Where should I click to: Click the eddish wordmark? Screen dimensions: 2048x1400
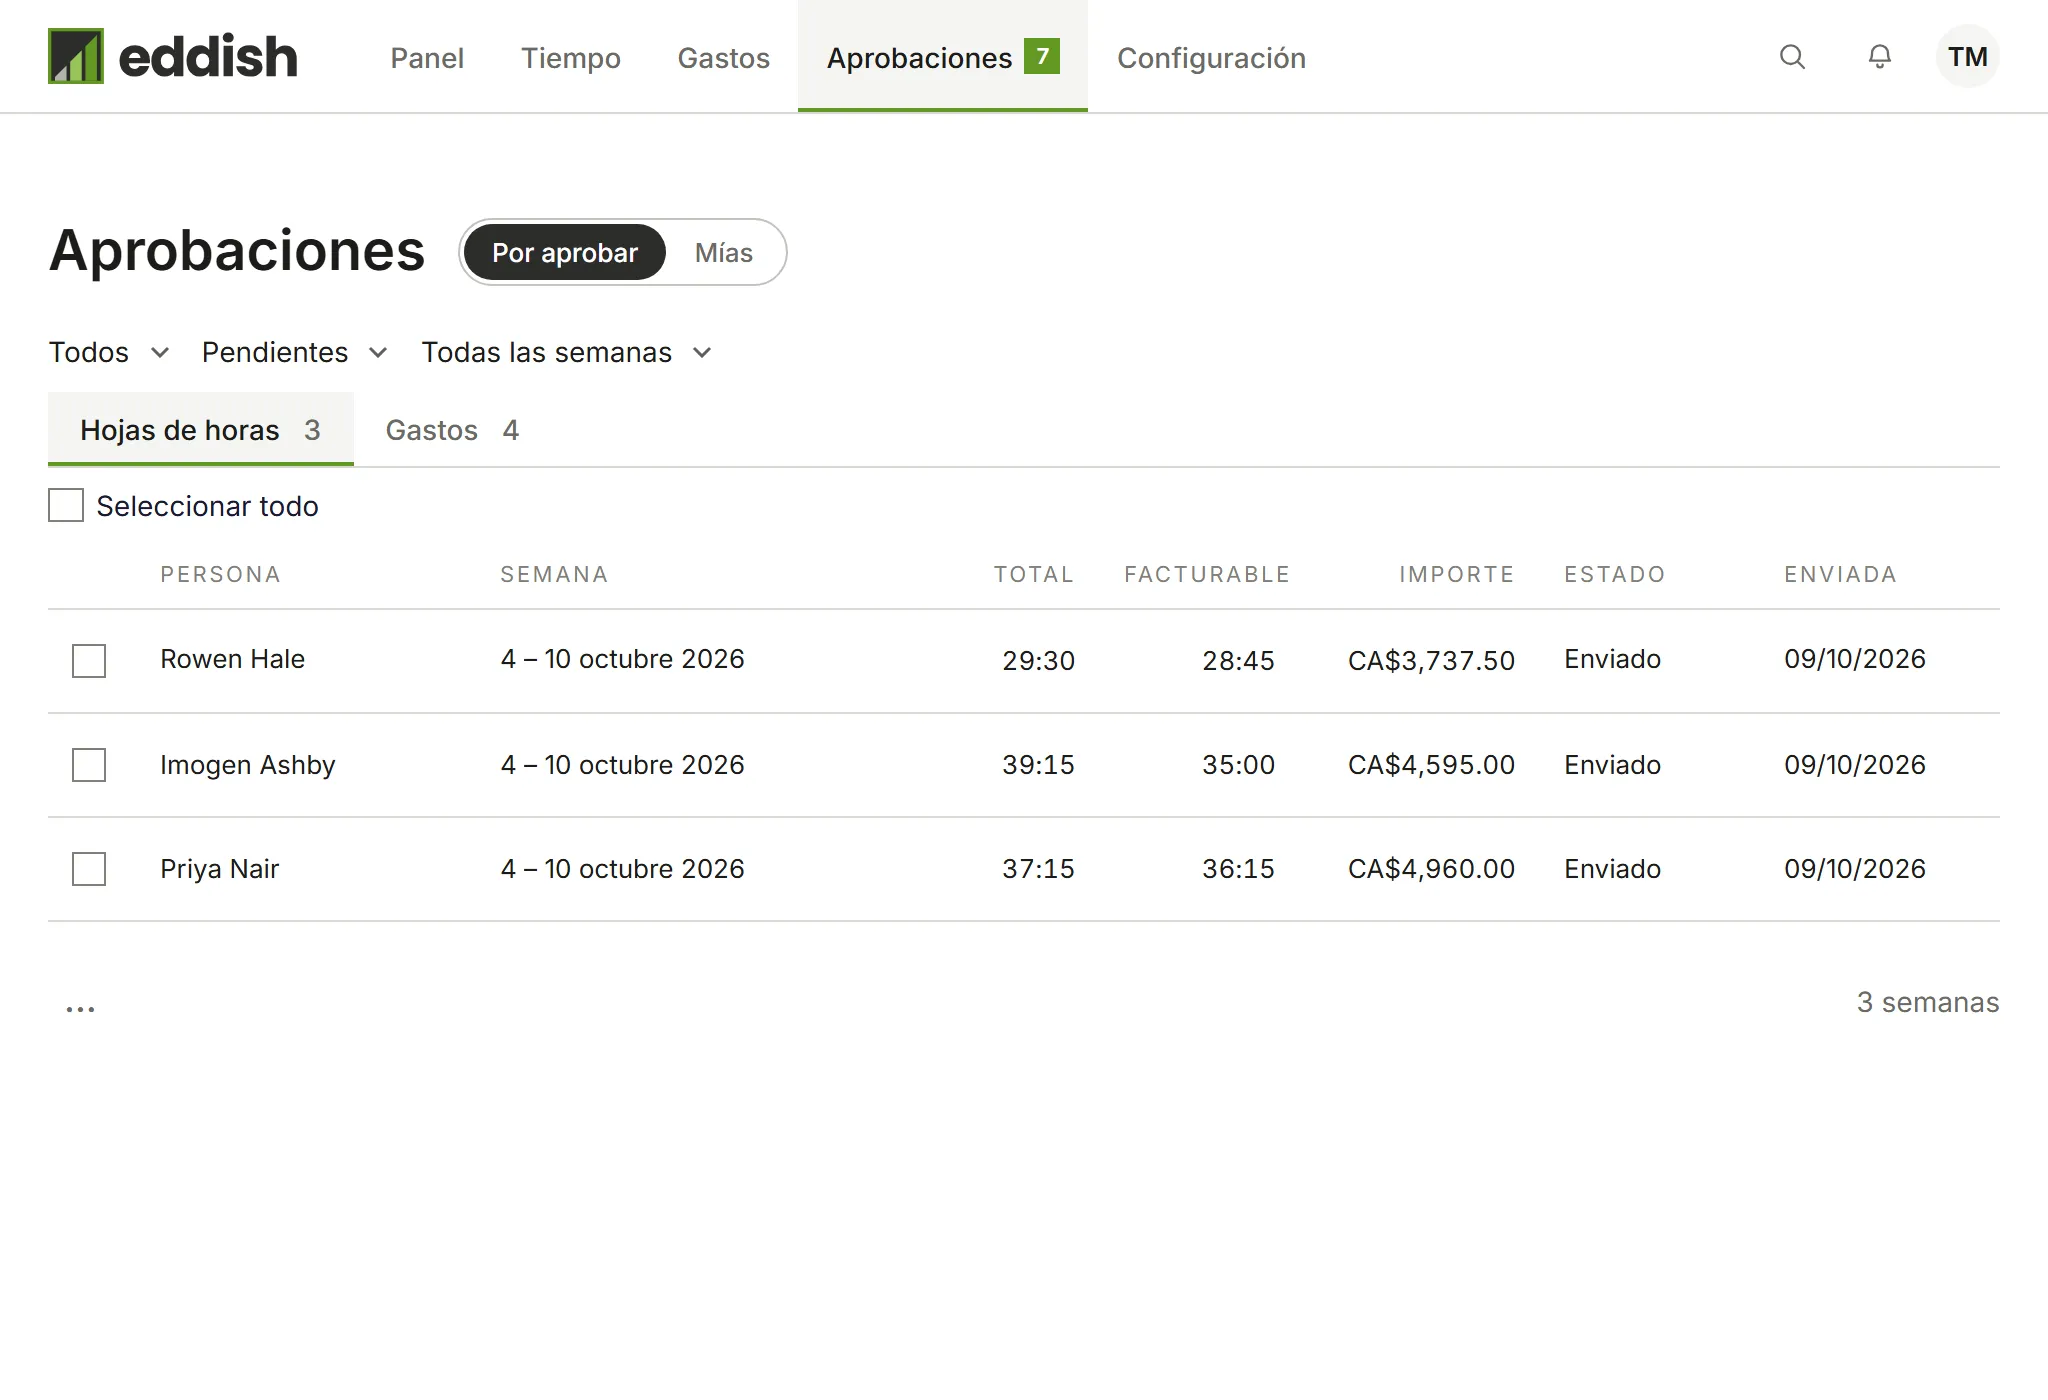pyautogui.click(x=208, y=56)
